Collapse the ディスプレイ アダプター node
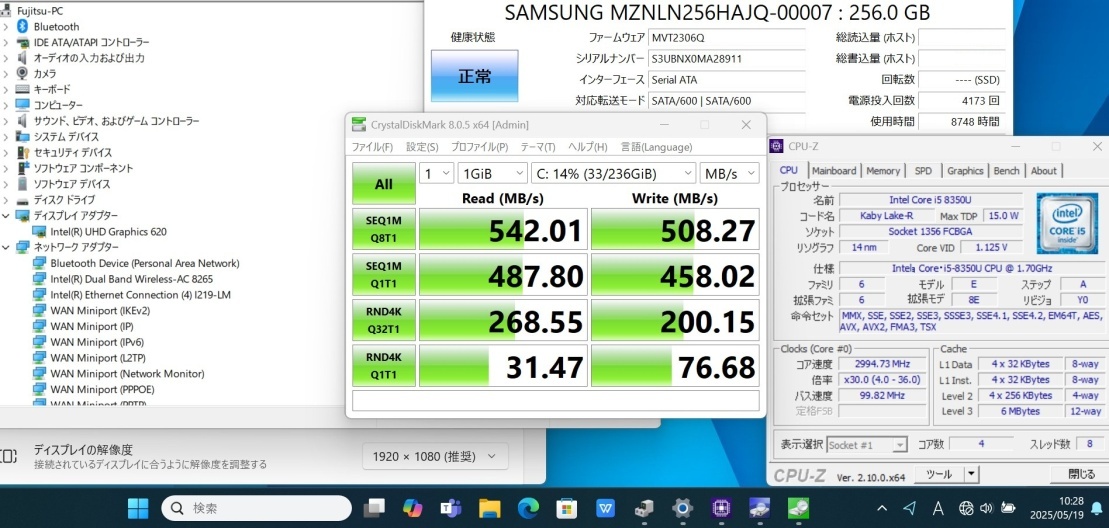 6,216
